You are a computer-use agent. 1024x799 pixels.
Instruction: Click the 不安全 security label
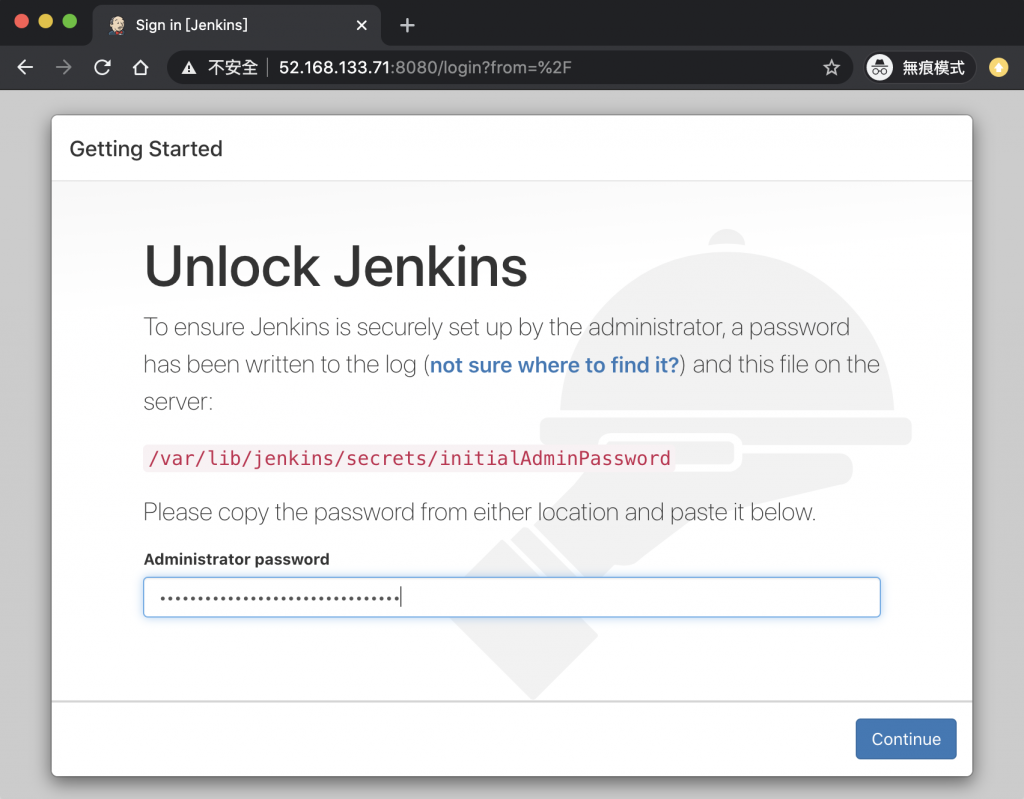pos(233,68)
